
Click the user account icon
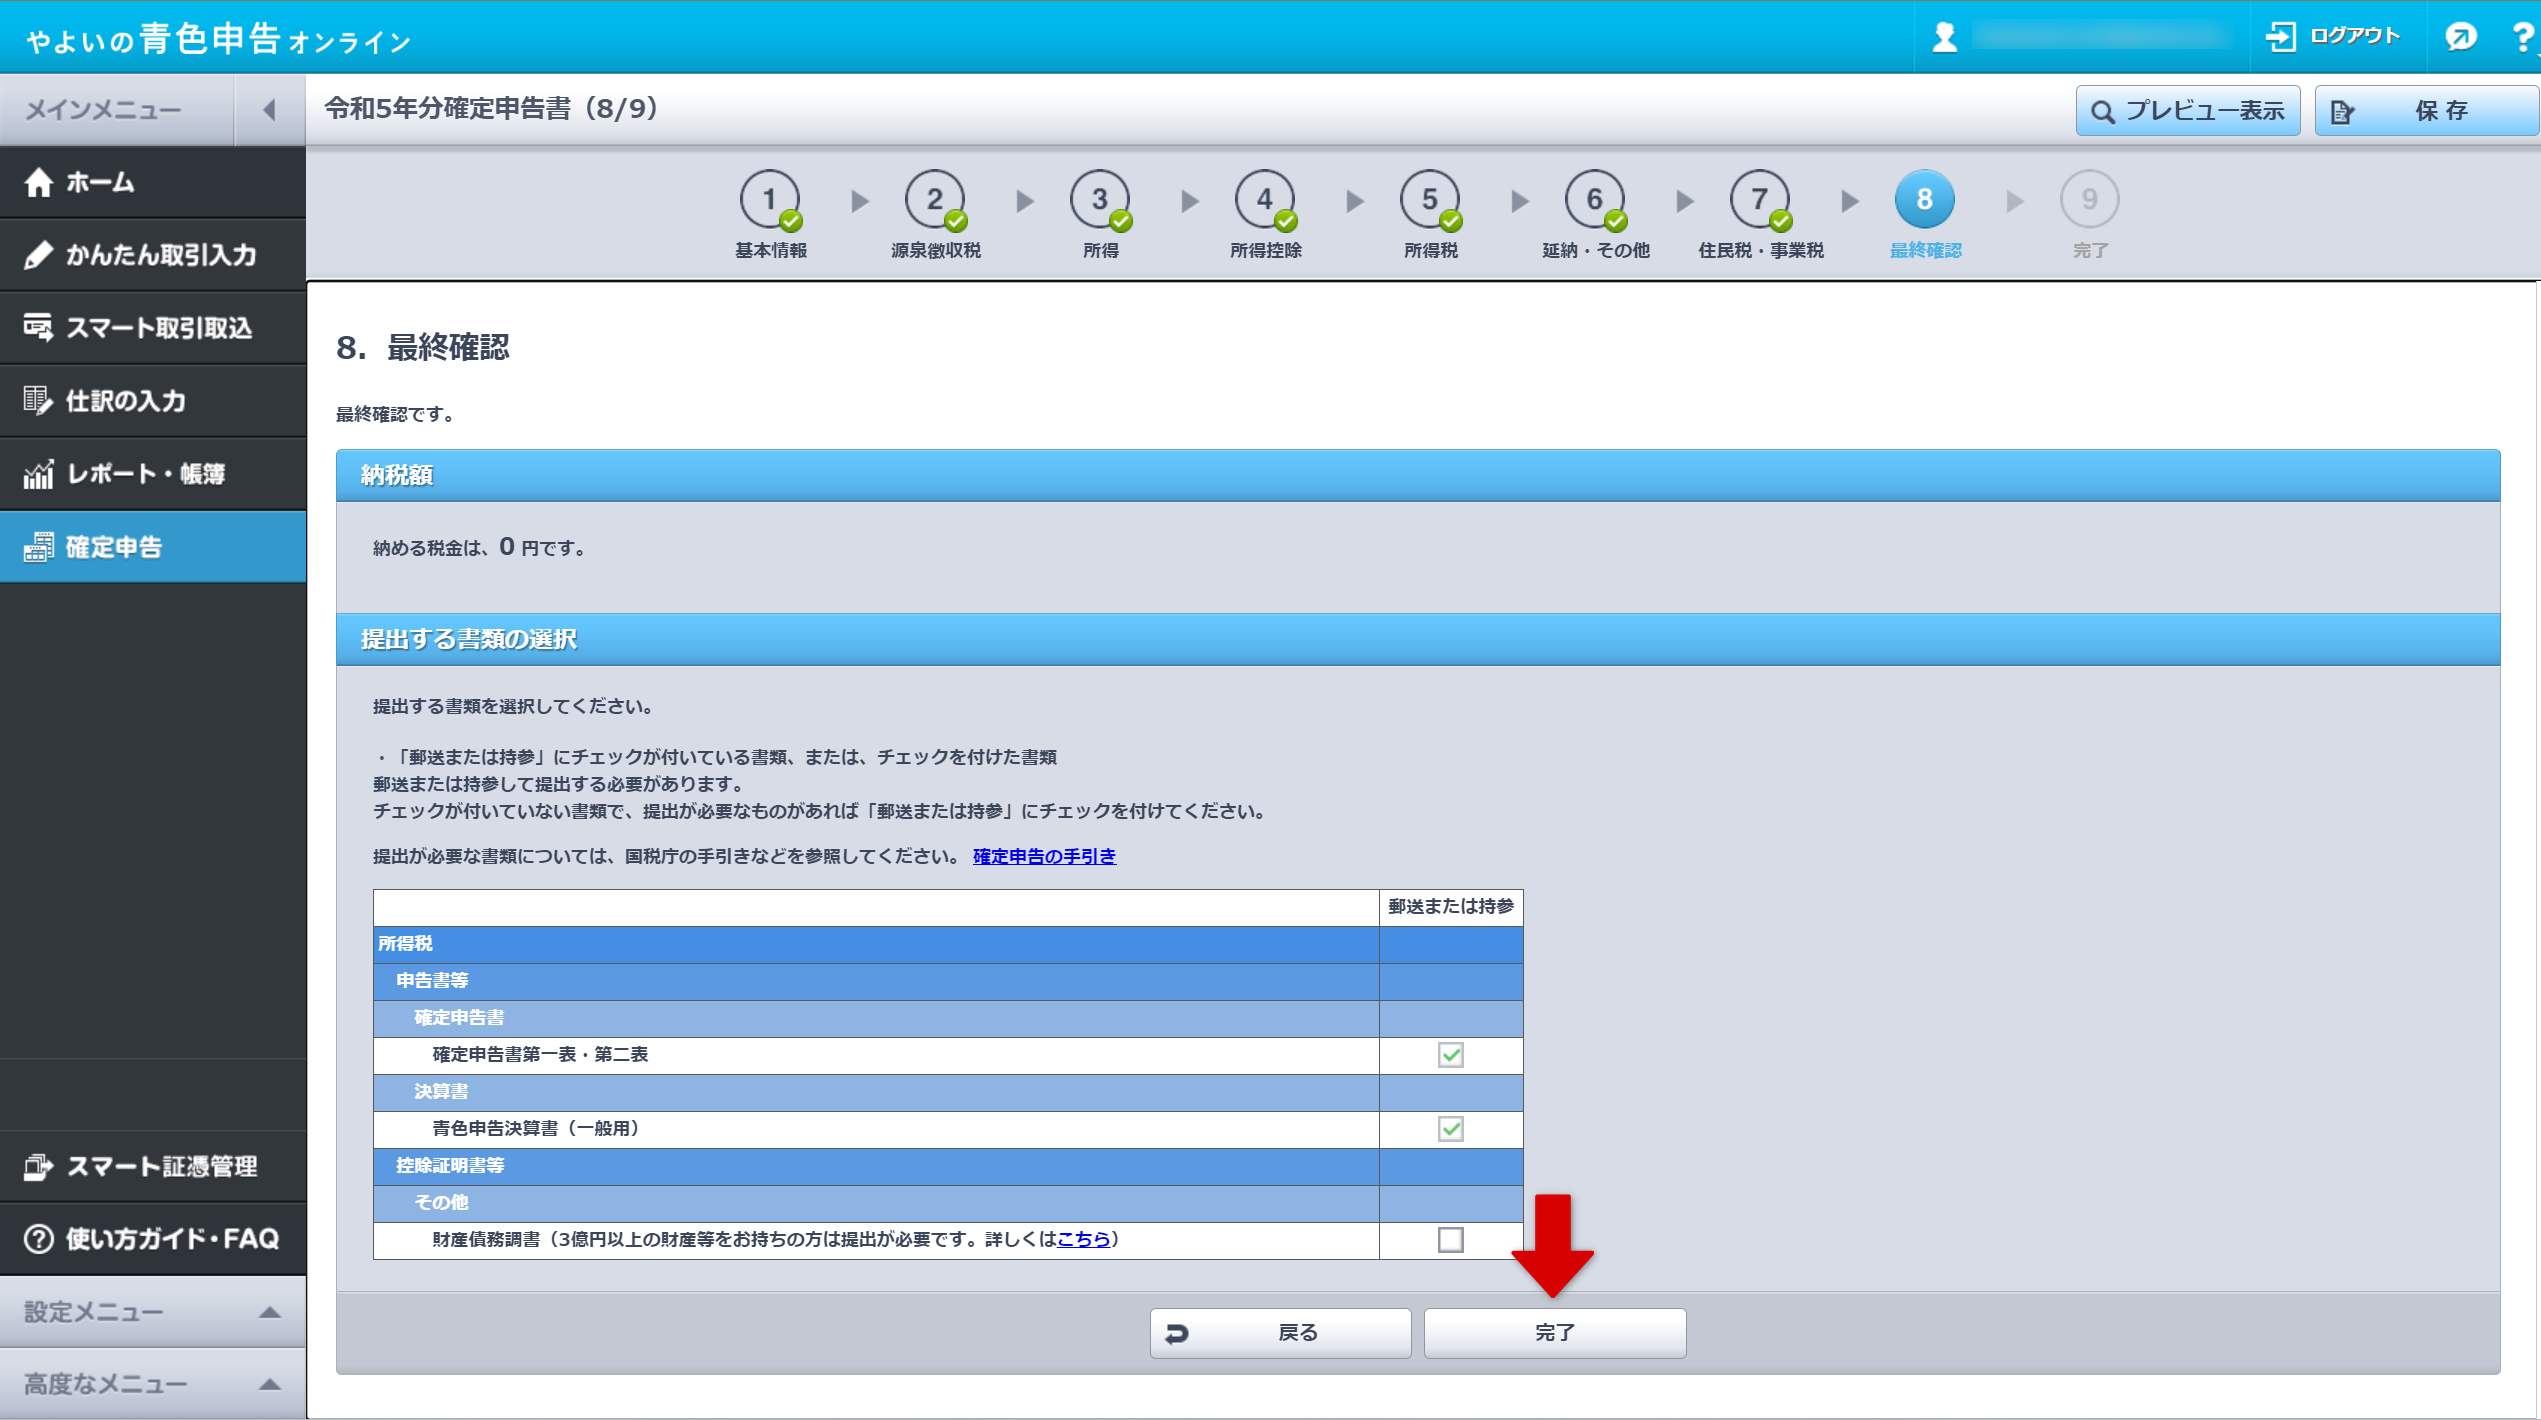click(x=1944, y=37)
